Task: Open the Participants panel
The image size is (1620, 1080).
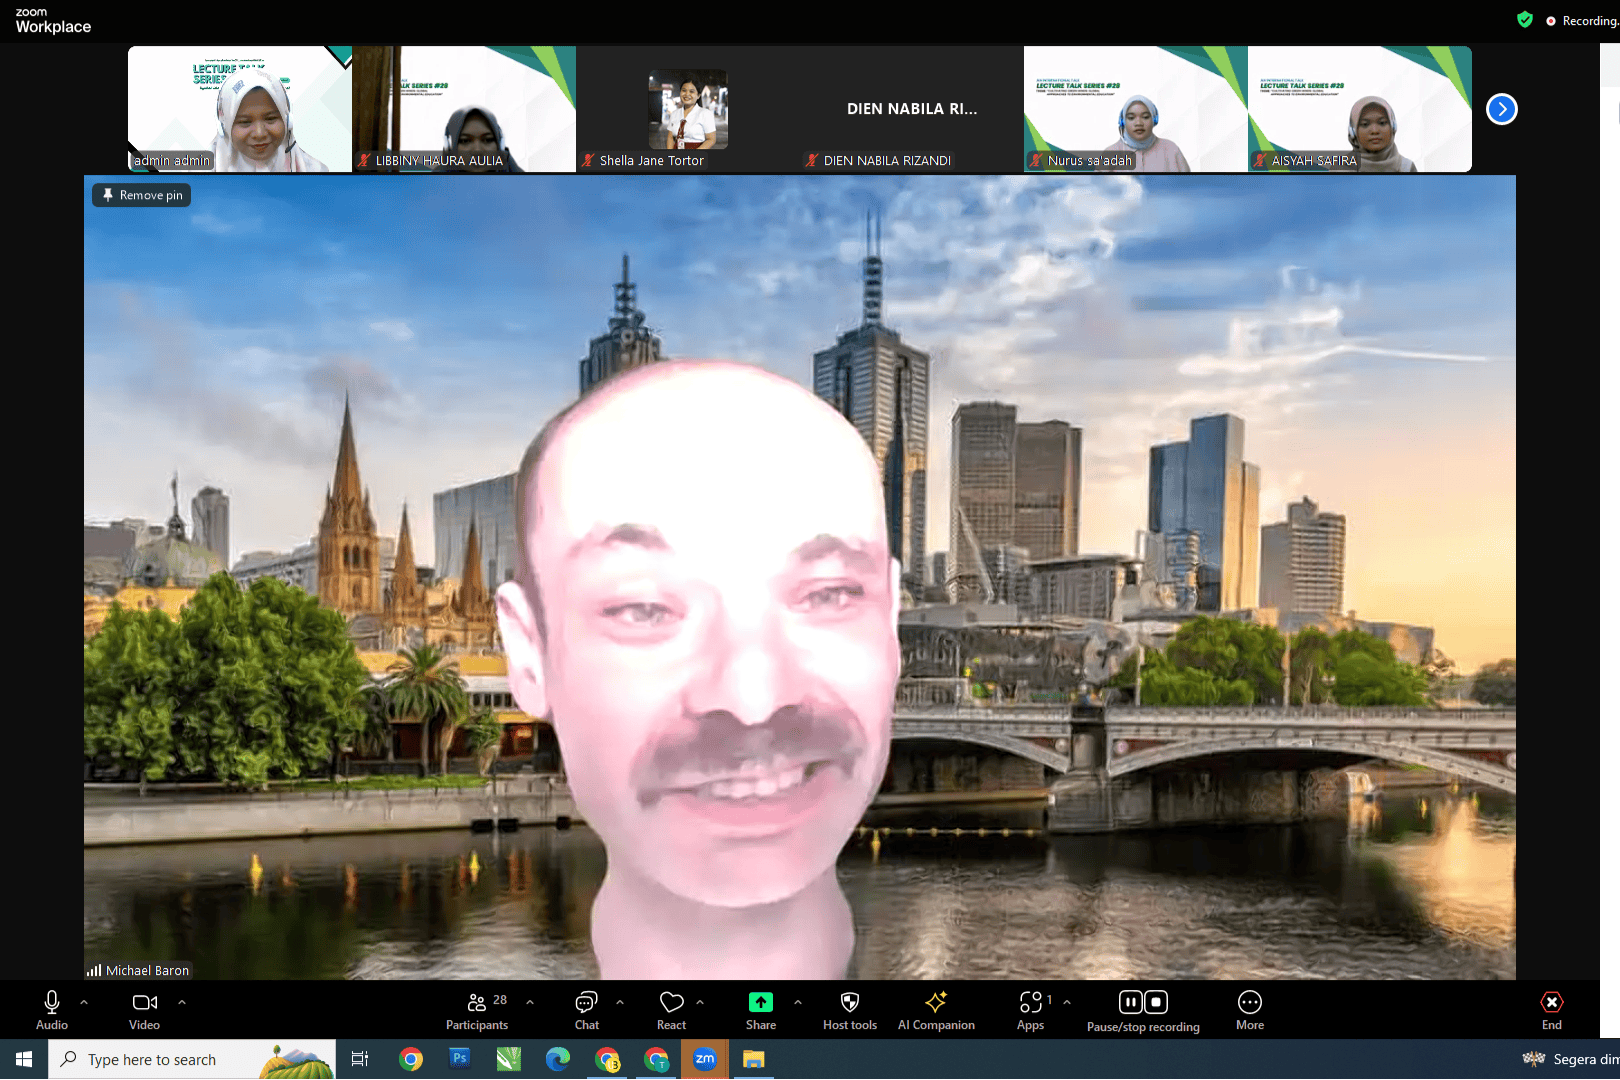Action: [x=477, y=1009]
